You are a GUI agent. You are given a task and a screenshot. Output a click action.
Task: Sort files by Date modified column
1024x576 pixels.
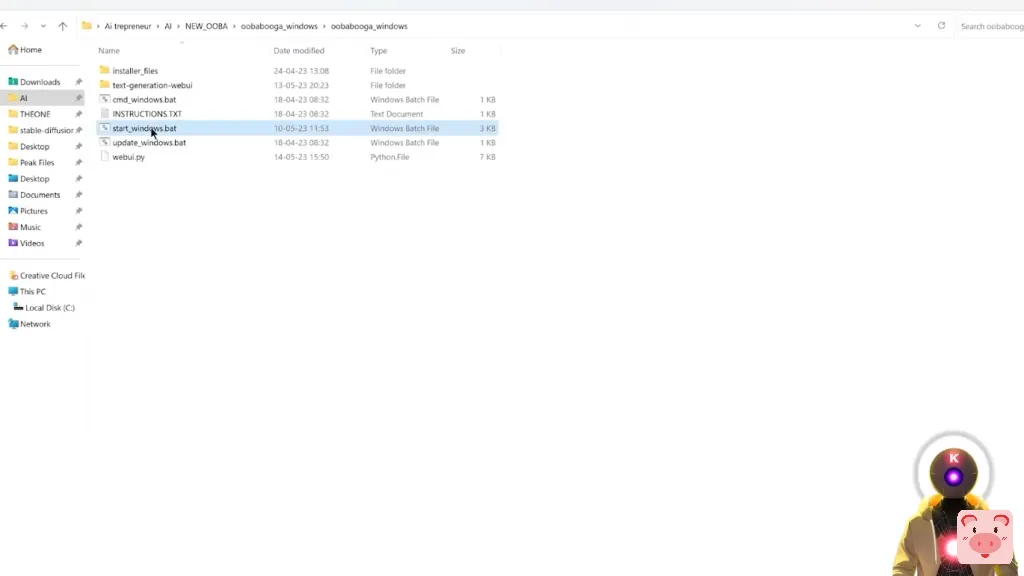298,50
